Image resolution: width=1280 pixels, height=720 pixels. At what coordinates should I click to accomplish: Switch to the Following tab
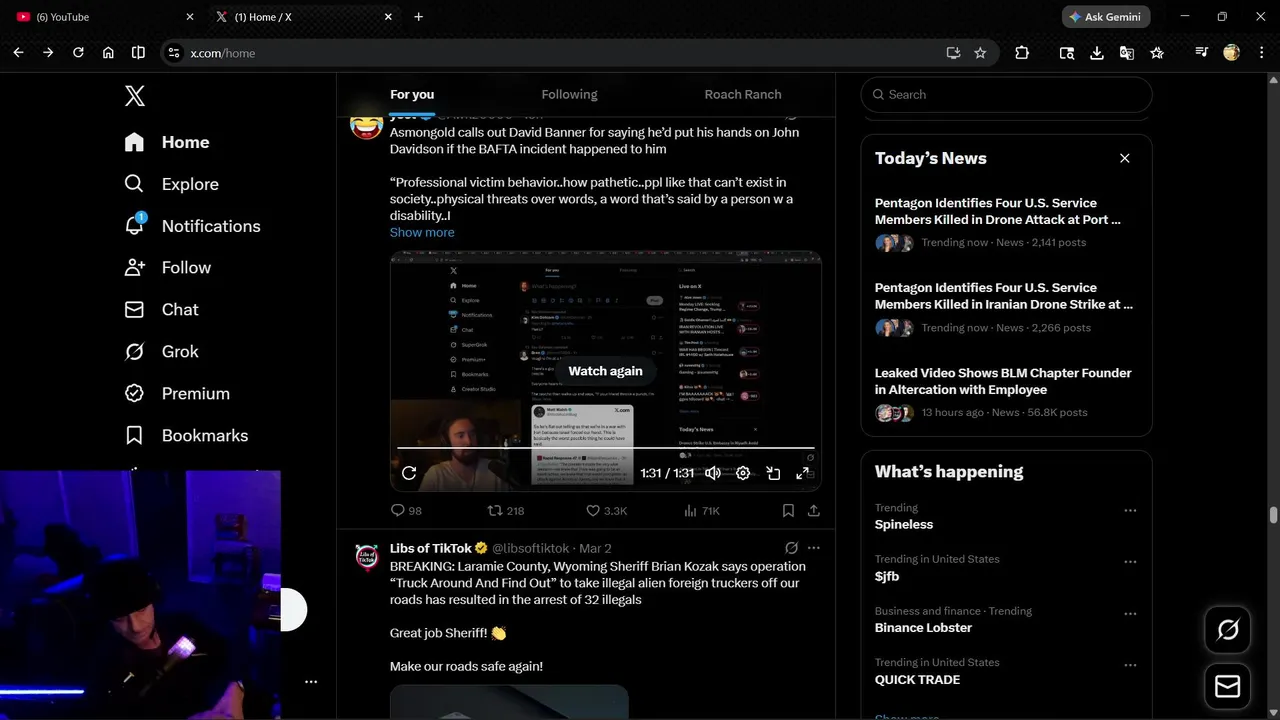click(x=569, y=95)
